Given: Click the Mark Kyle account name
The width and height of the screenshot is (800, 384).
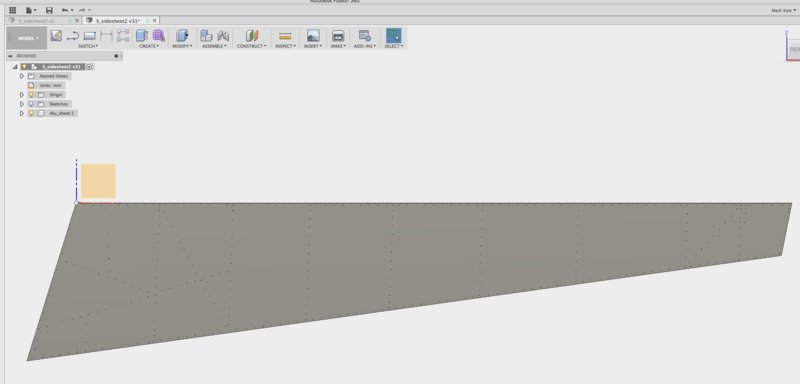Looking at the screenshot, I should click(783, 10).
